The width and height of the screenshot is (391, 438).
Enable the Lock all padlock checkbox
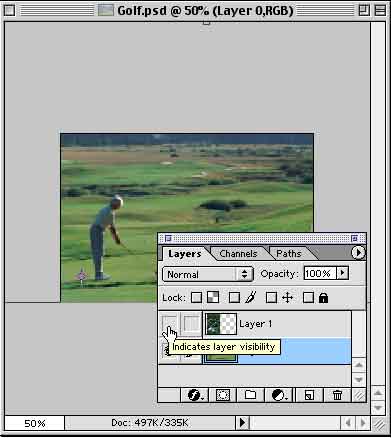tap(308, 297)
